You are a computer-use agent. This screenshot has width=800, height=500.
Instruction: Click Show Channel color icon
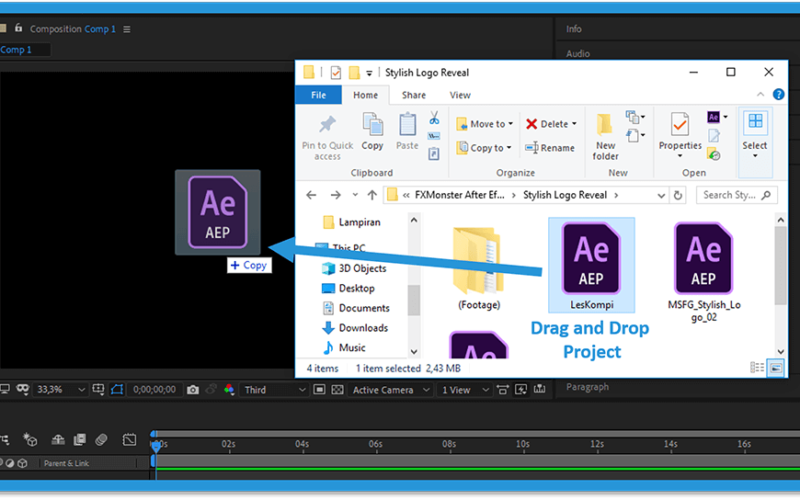229,390
